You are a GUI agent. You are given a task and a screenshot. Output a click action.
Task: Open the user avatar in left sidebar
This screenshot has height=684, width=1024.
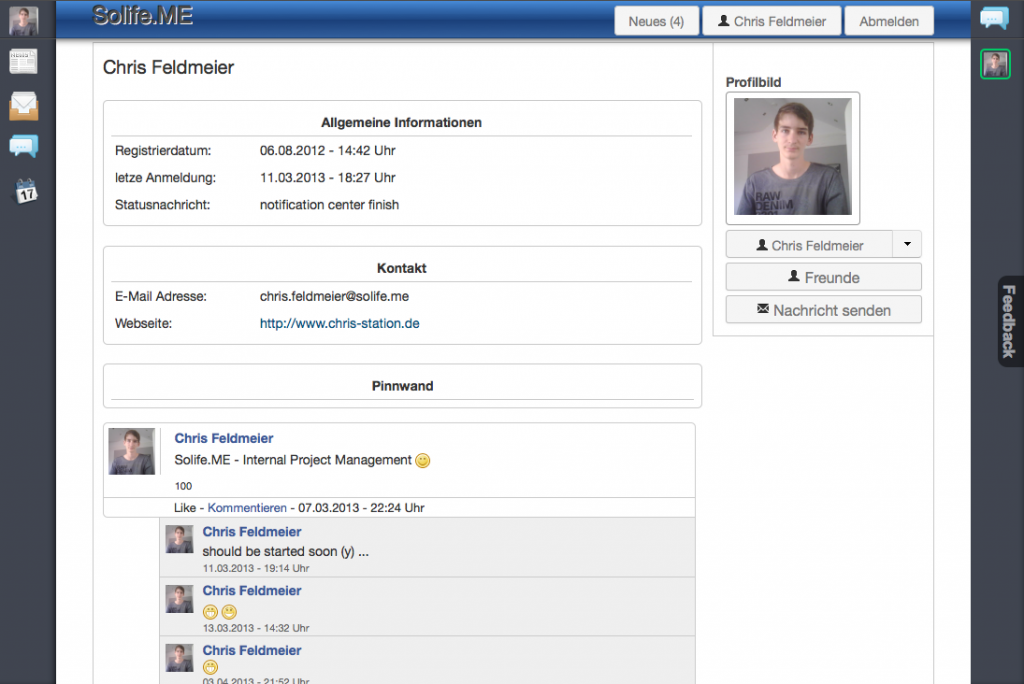24,21
